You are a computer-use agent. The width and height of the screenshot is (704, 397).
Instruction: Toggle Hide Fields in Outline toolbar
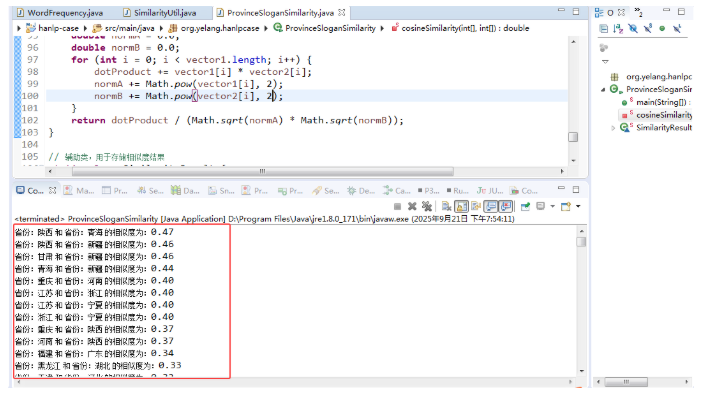coord(633,29)
